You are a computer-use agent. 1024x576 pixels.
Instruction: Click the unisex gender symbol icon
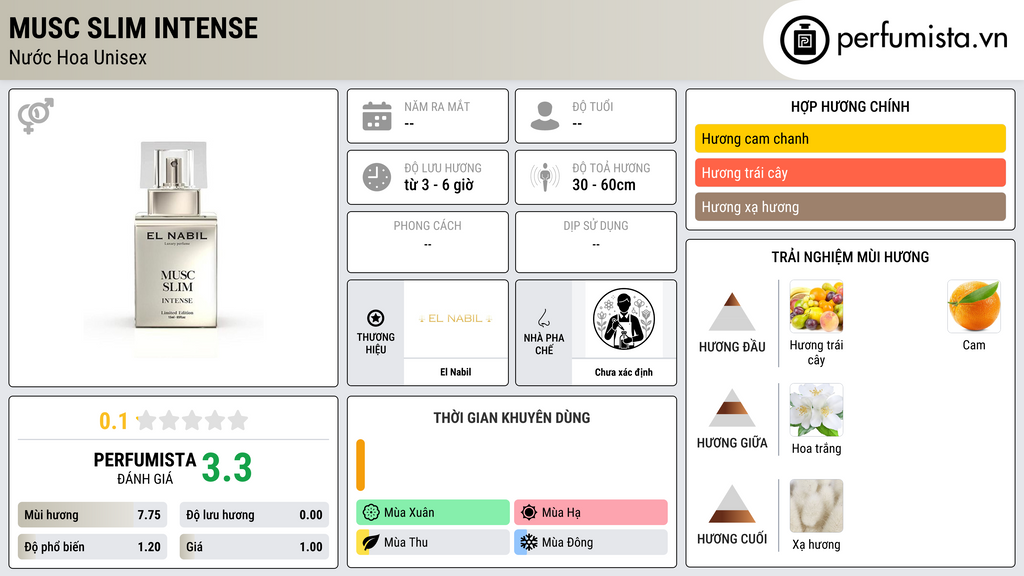click(36, 116)
